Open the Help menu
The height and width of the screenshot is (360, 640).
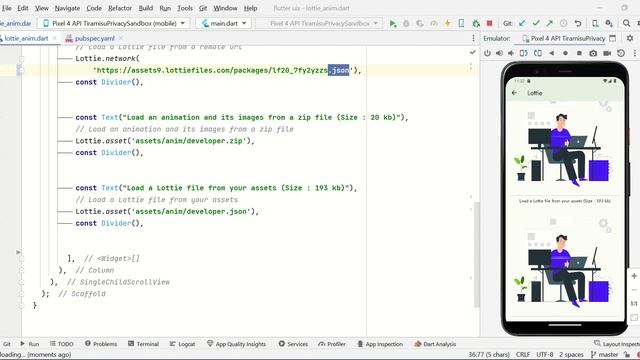coord(250,8)
